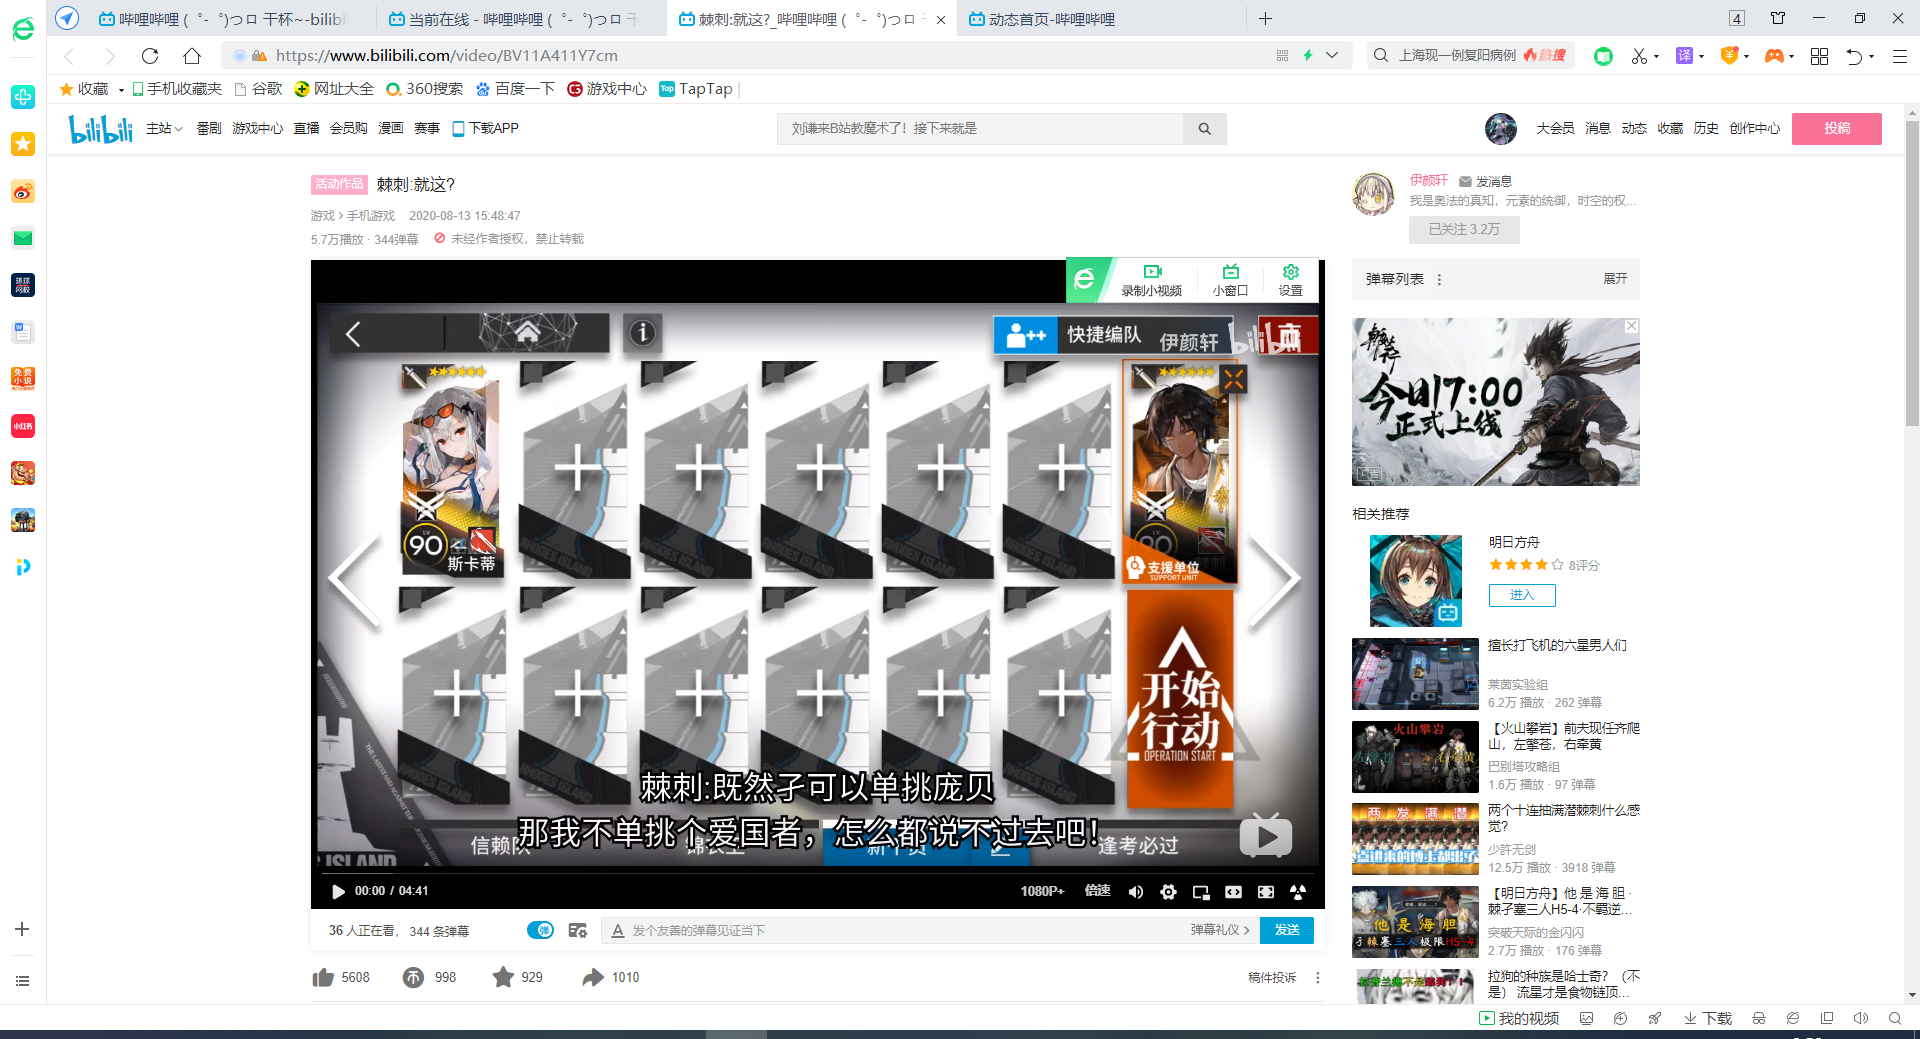Open 火山攀岩 recommended video title
Viewport: 1920px width, 1039px height.
(1563, 736)
